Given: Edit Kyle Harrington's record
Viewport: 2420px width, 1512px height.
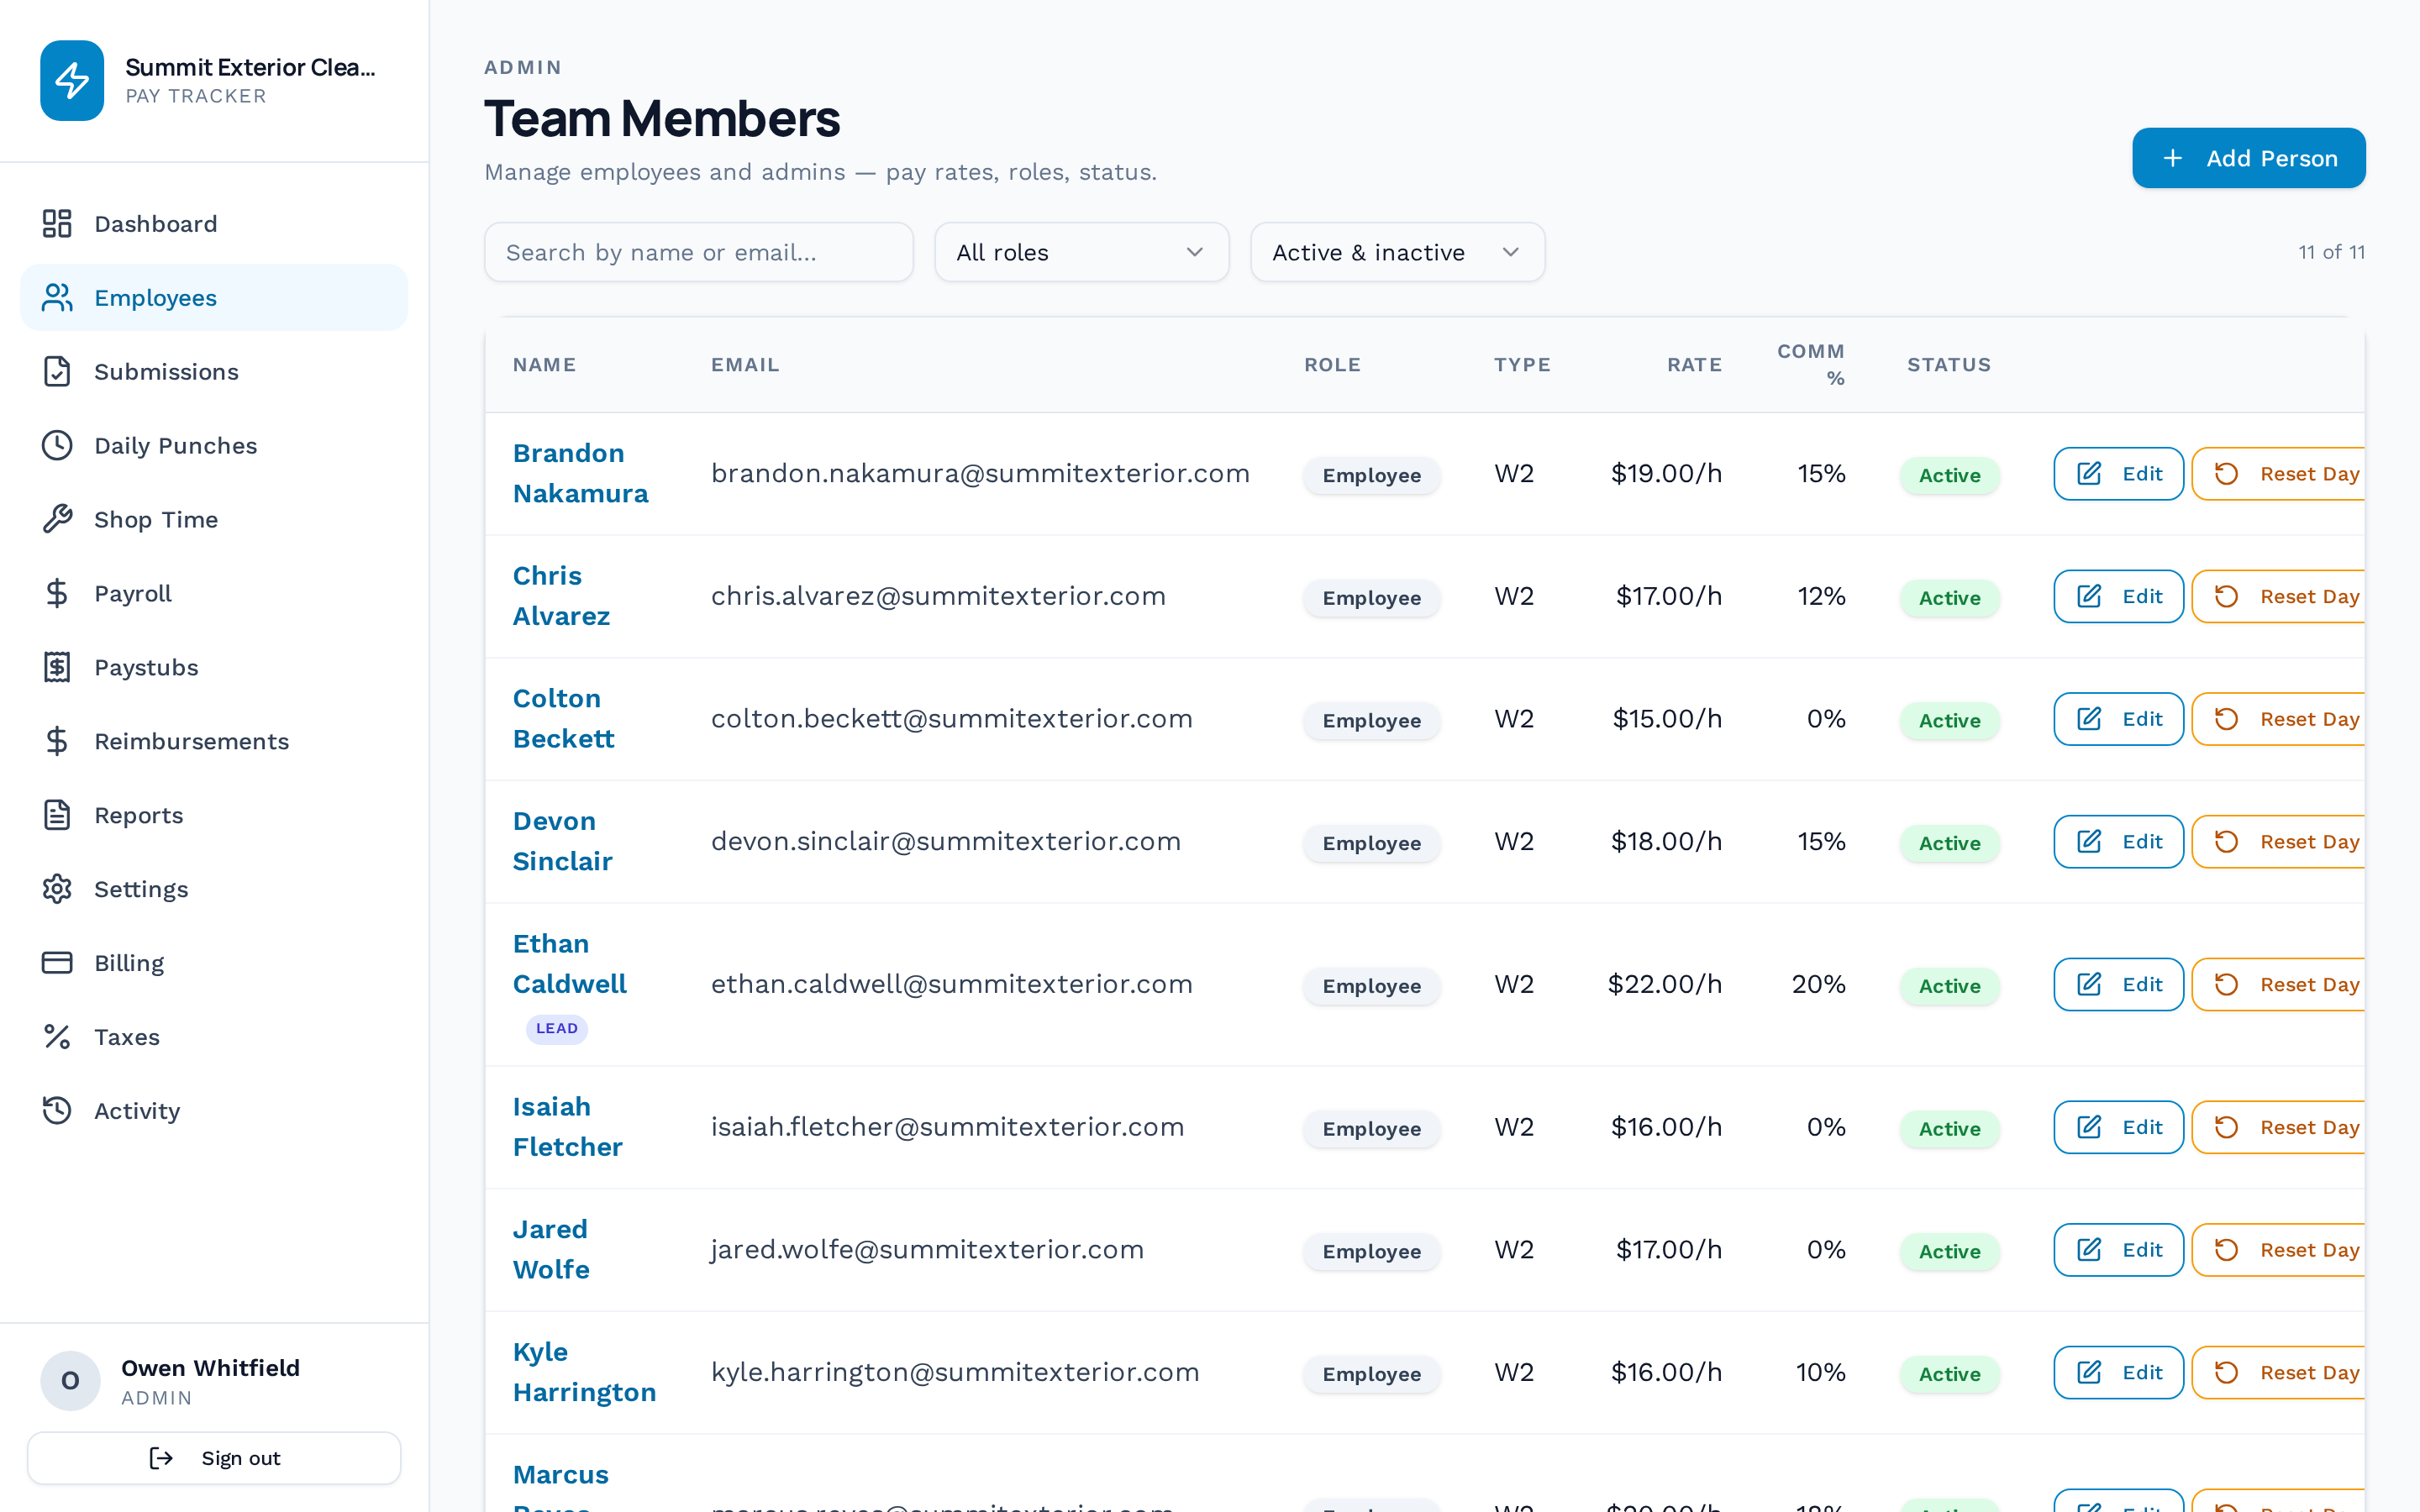Looking at the screenshot, I should (x=2118, y=1373).
